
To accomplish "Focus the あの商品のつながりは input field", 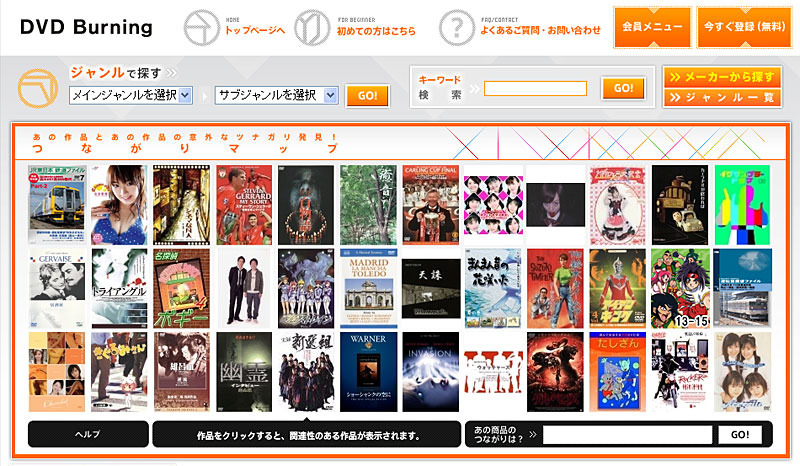I will 627,435.
